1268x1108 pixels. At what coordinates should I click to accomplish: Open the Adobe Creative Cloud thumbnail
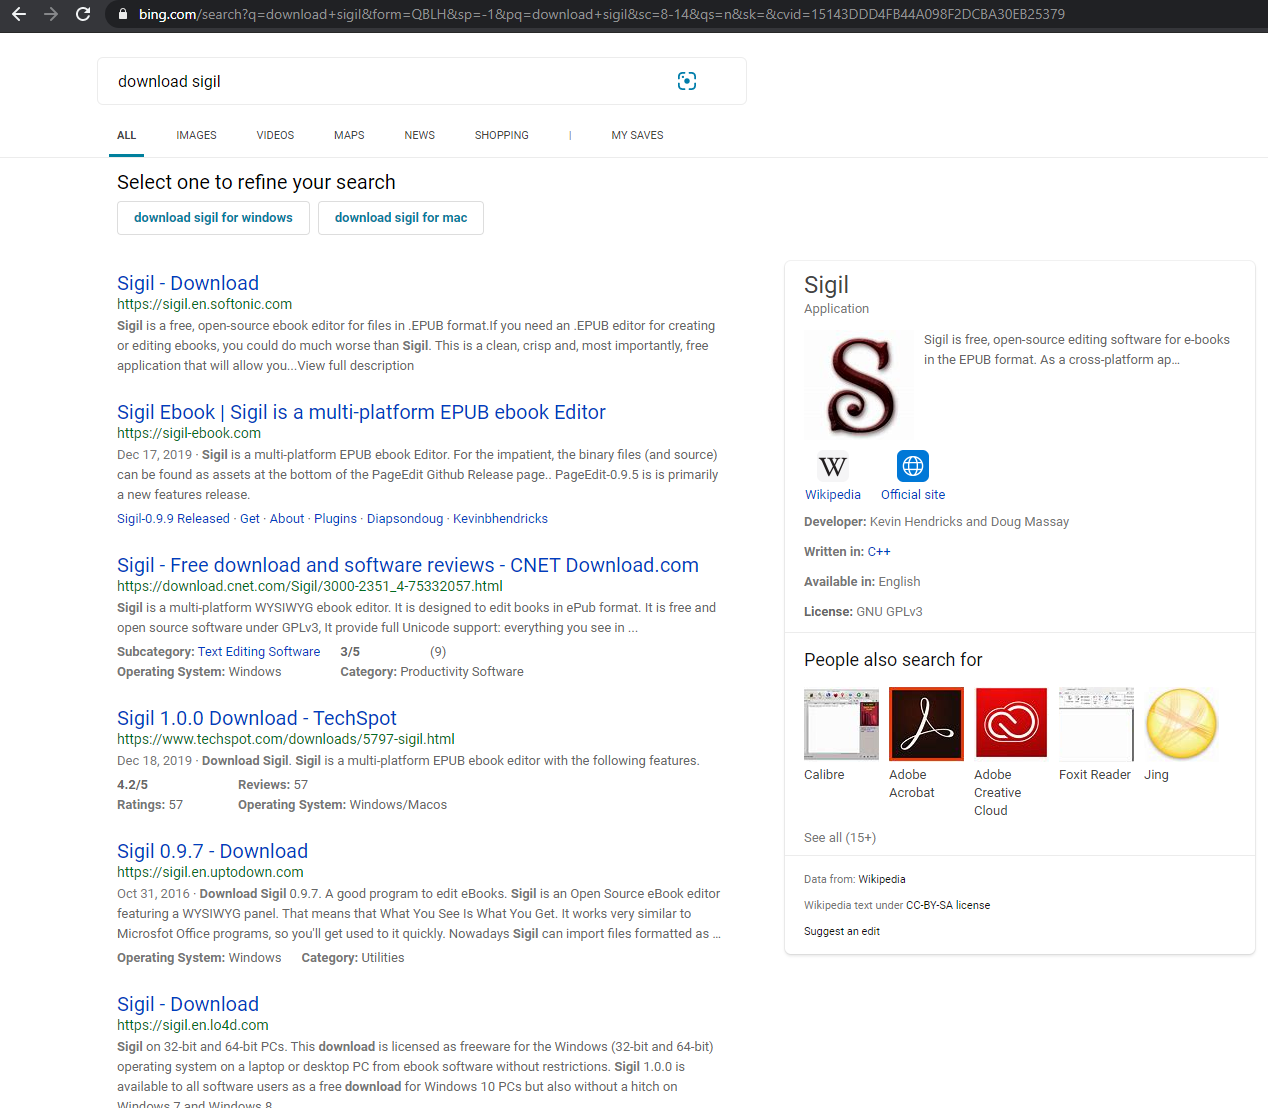[1011, 723]
